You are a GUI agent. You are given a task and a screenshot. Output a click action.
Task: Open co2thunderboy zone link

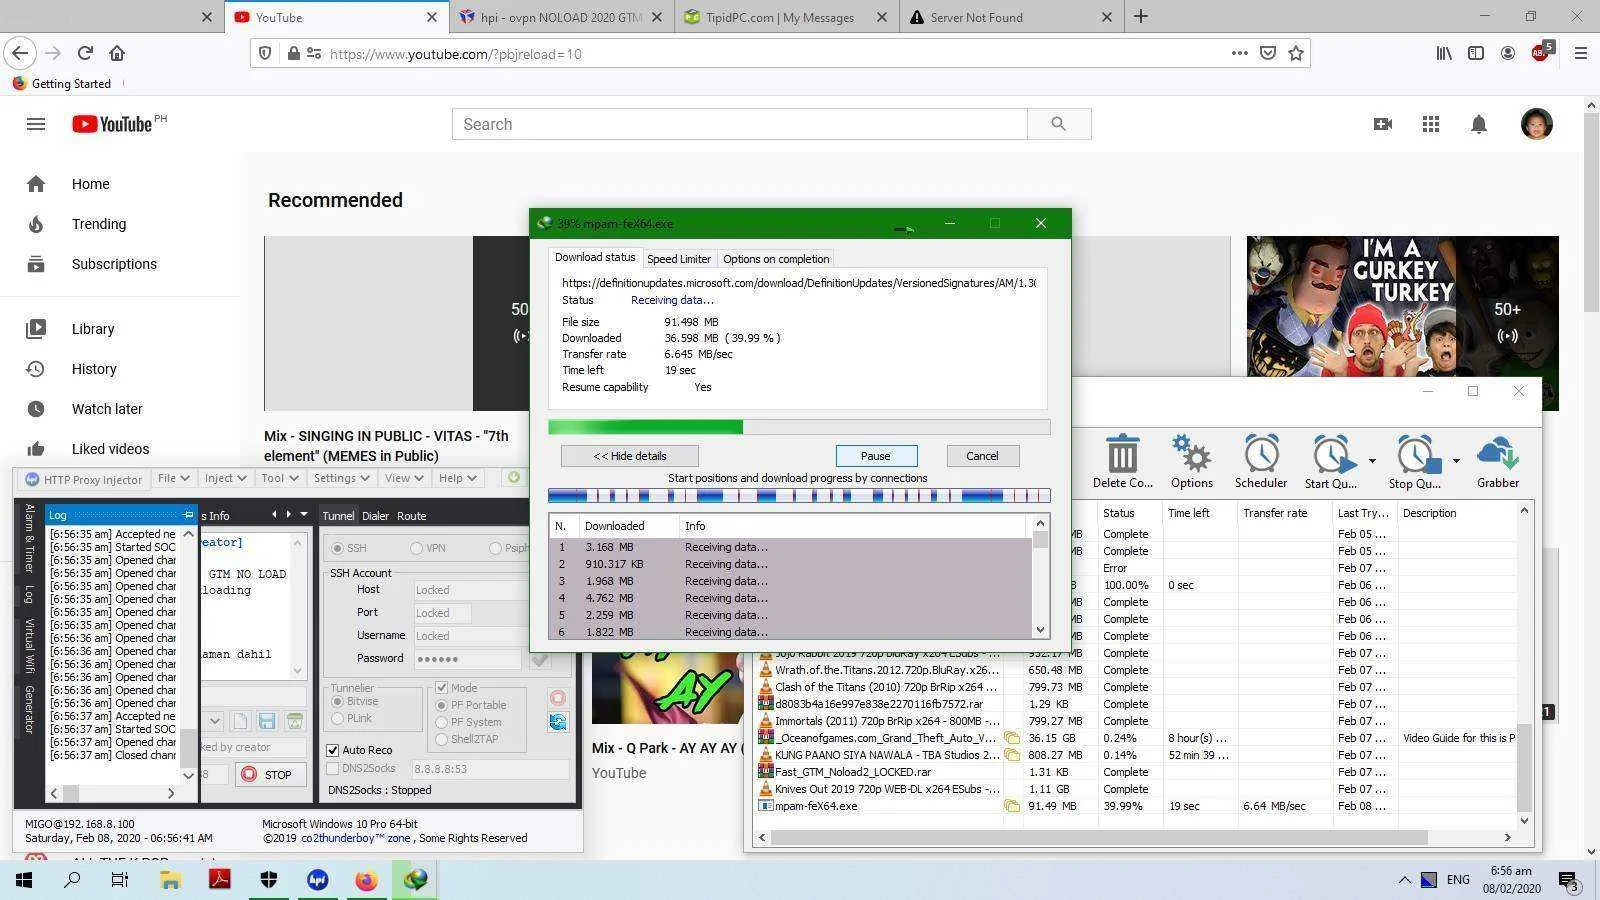click(x=358, y=838)
